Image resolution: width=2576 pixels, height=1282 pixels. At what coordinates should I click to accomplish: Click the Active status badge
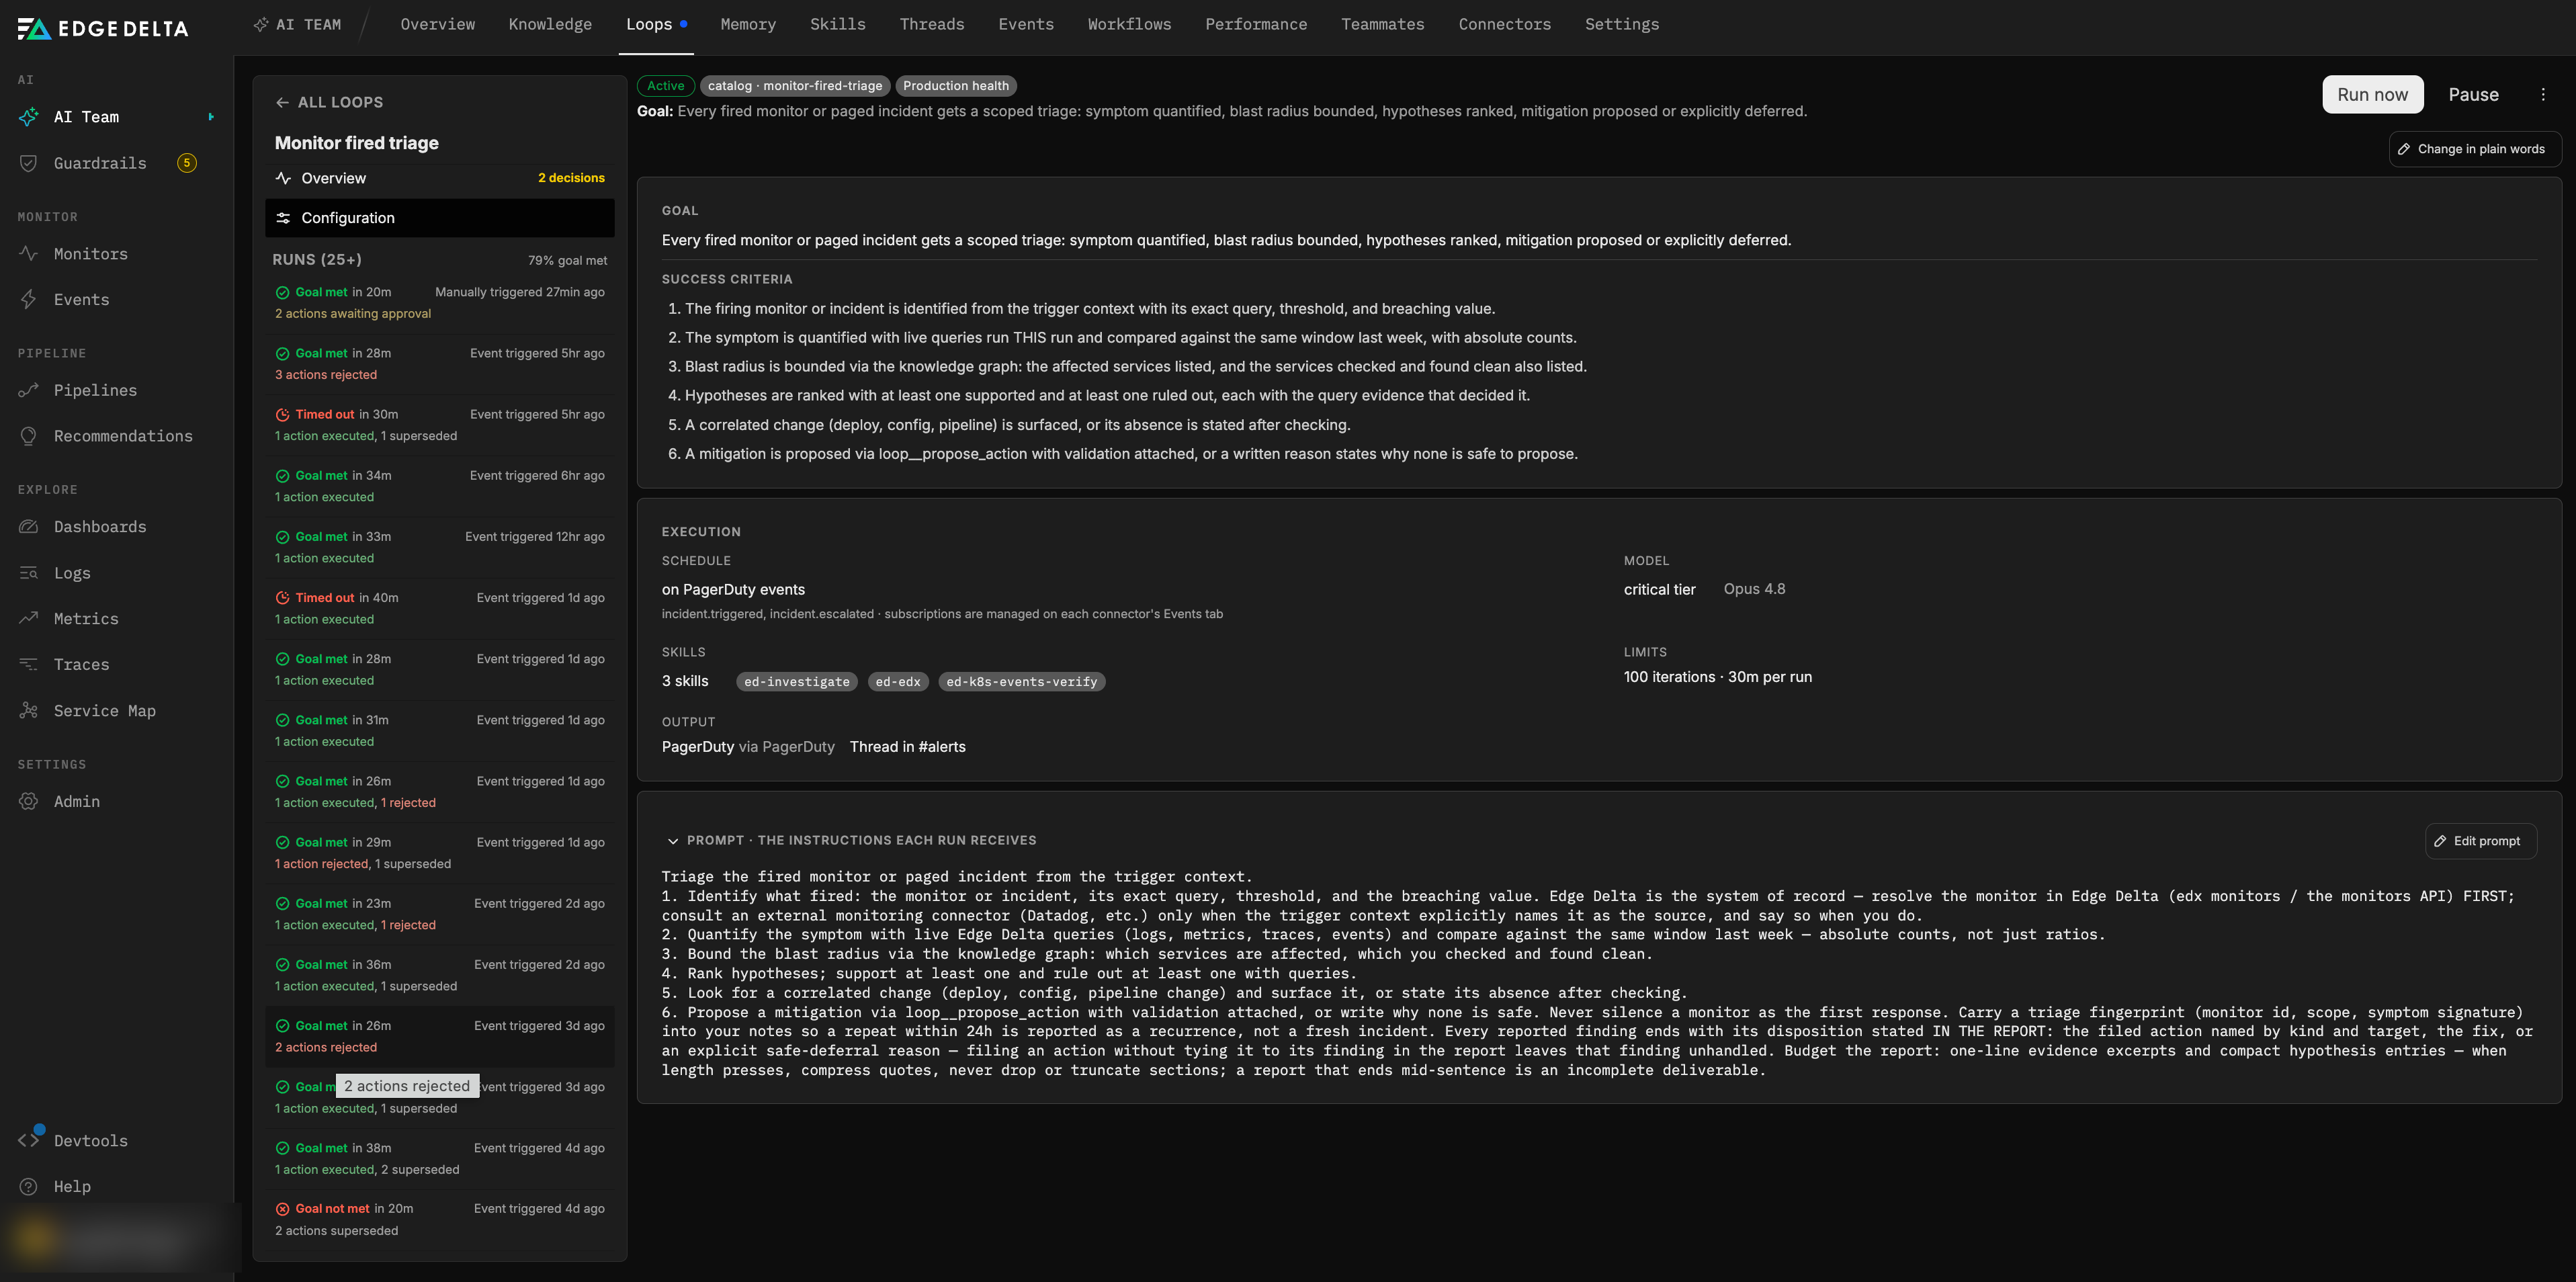point(666,86)
